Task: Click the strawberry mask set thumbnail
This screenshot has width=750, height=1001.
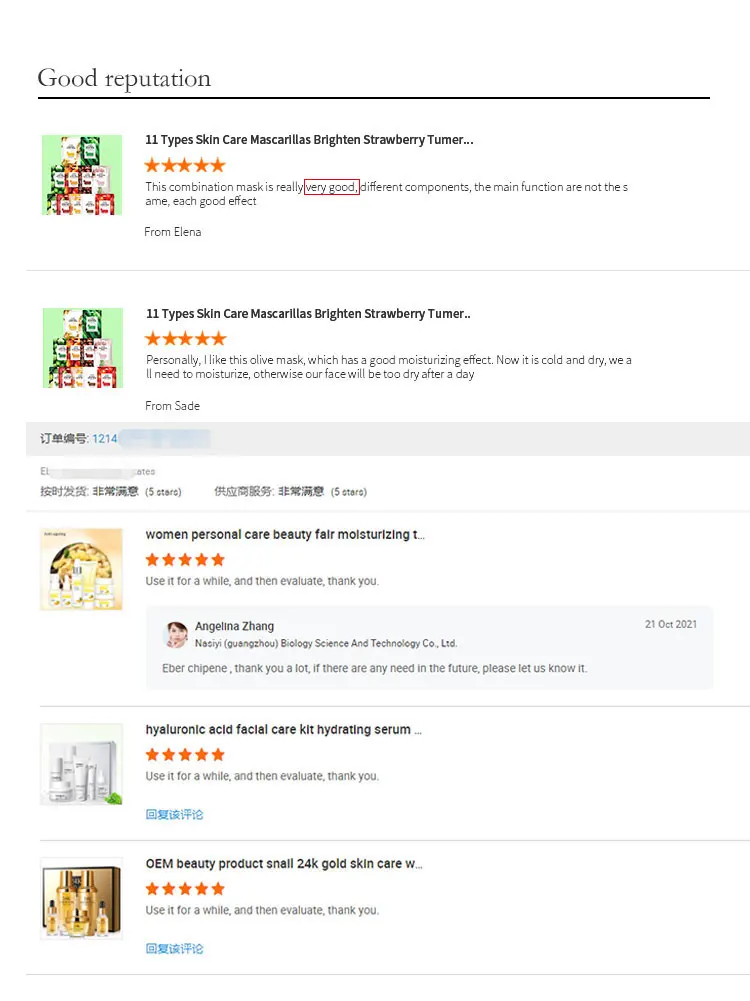Action: tap(81, 174)
